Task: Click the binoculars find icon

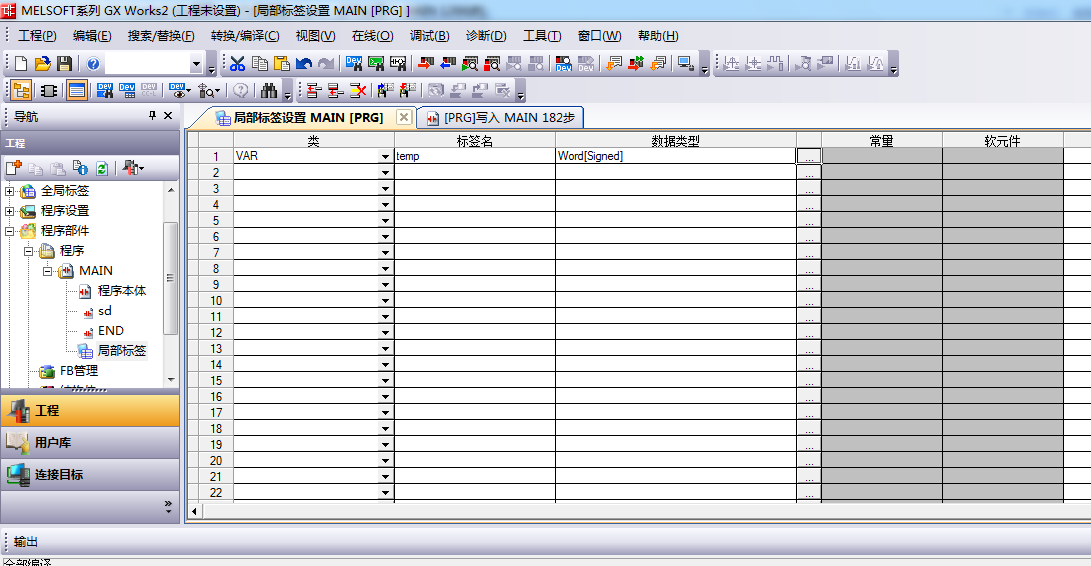Action: pos(269,91)
